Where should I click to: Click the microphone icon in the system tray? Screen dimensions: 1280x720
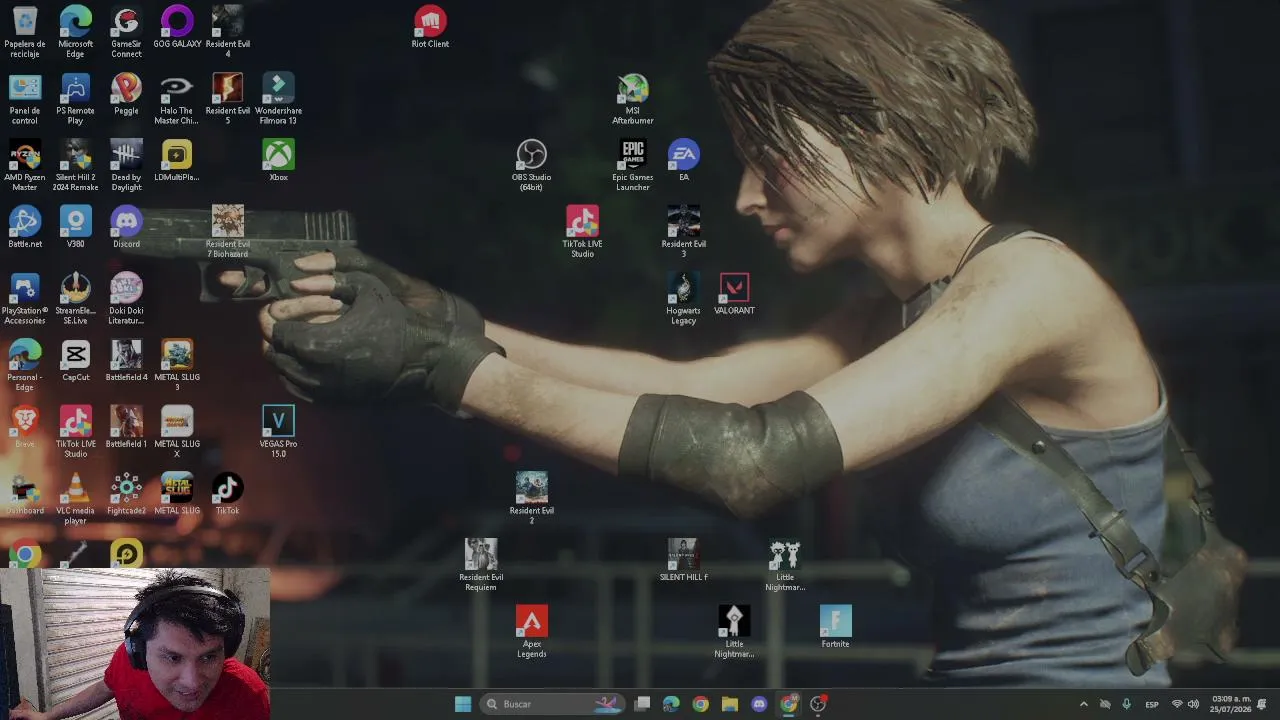point(1126,704)
